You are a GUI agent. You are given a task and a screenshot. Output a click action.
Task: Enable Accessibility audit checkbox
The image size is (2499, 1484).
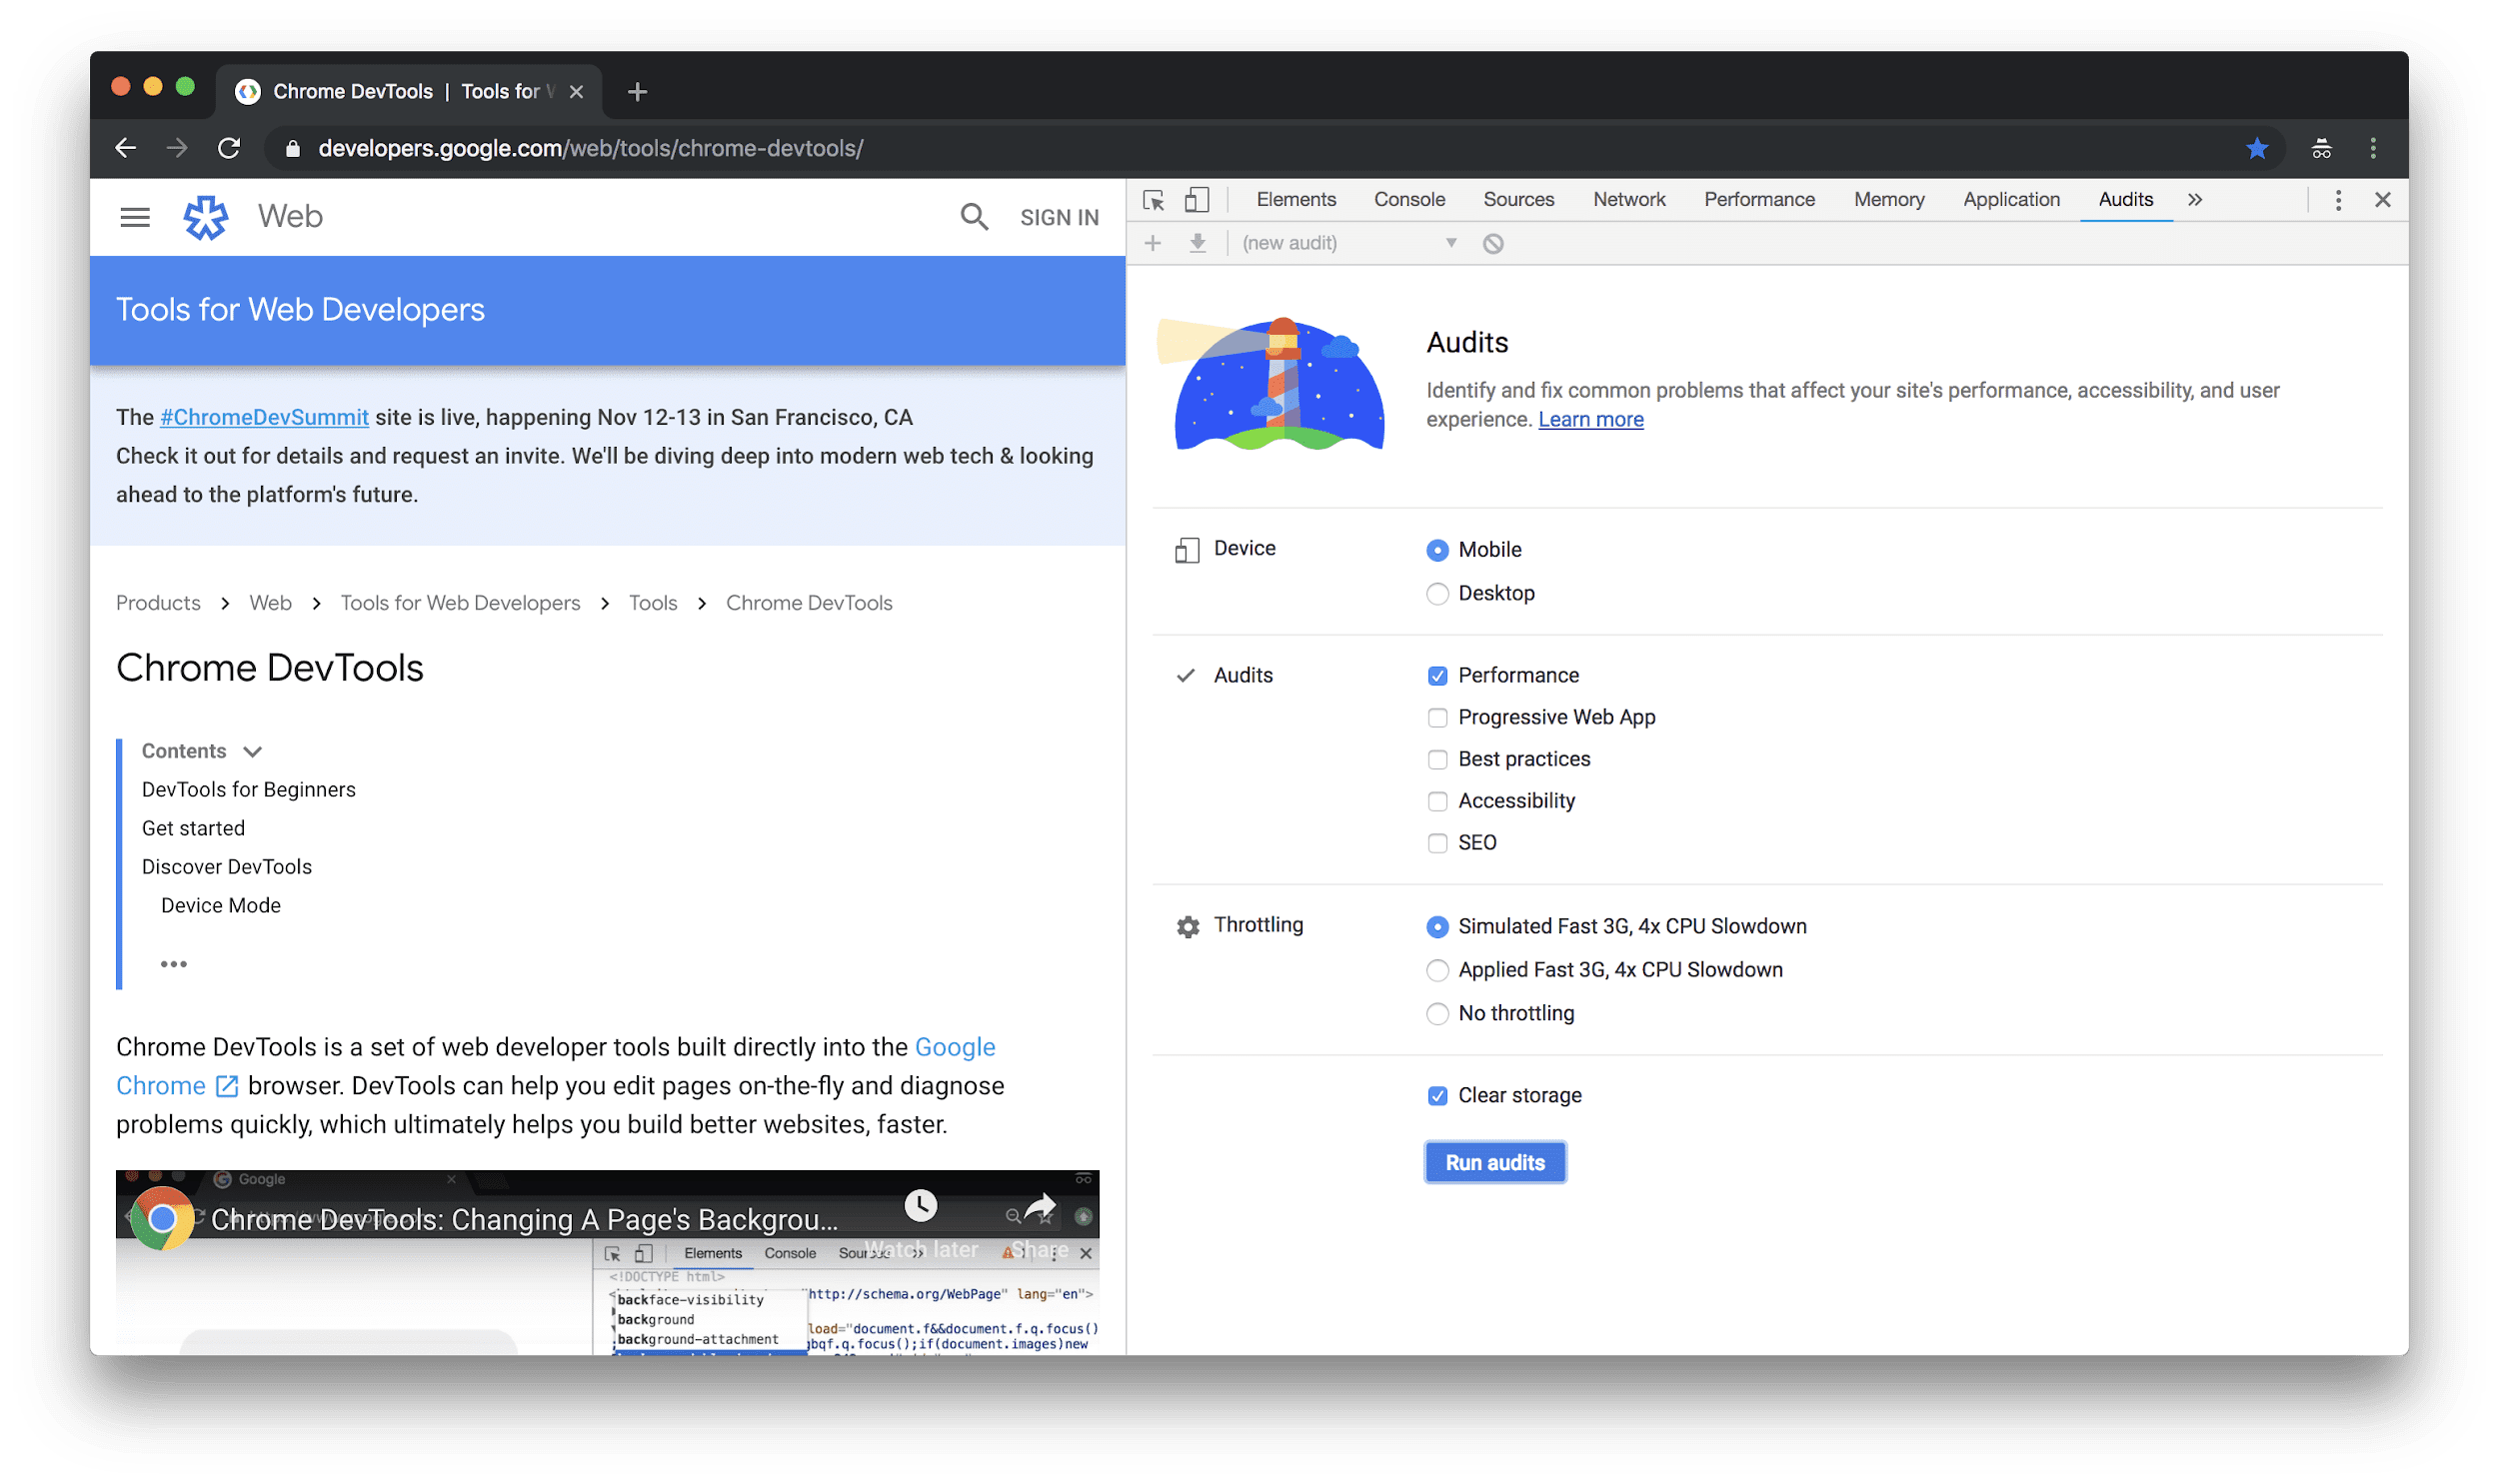tap(1436, 800)
